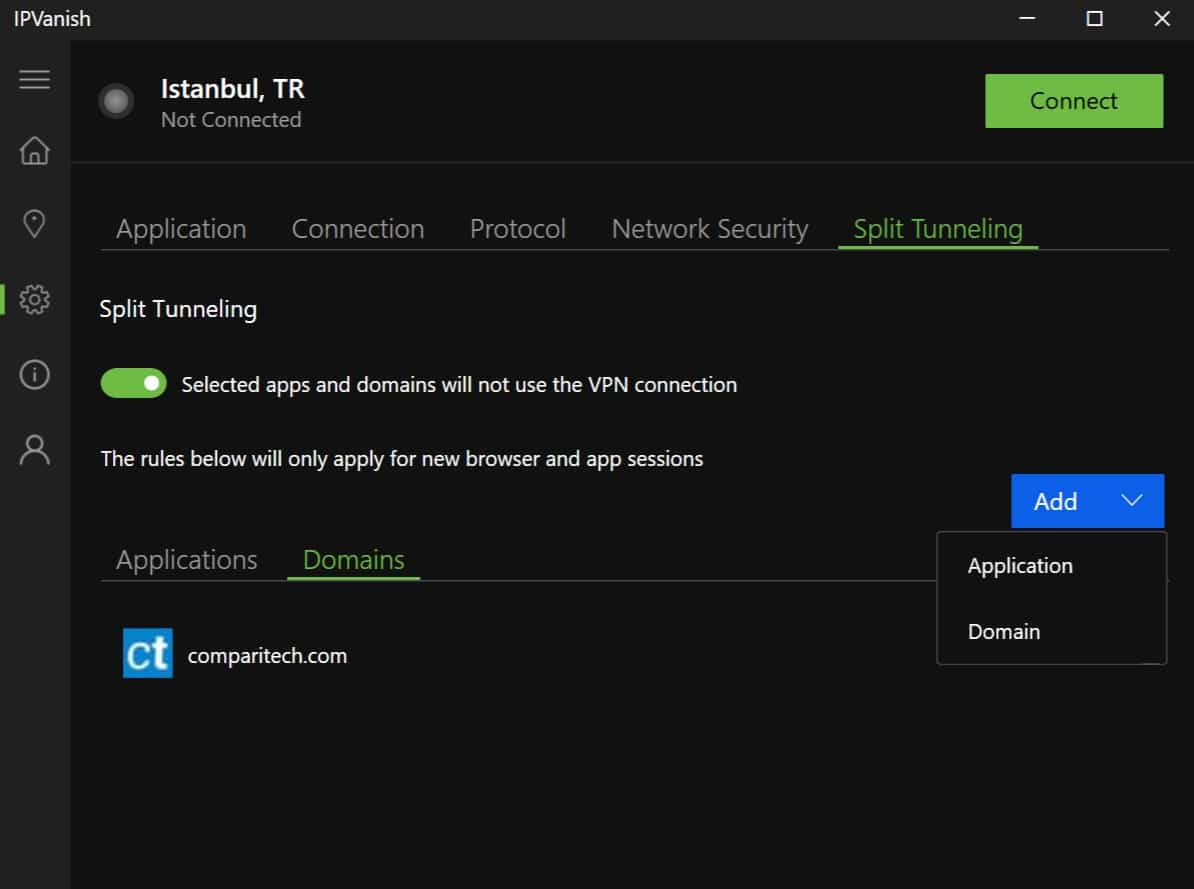Disable the Split Tunneling toggle switch

(x=133, y=383)
